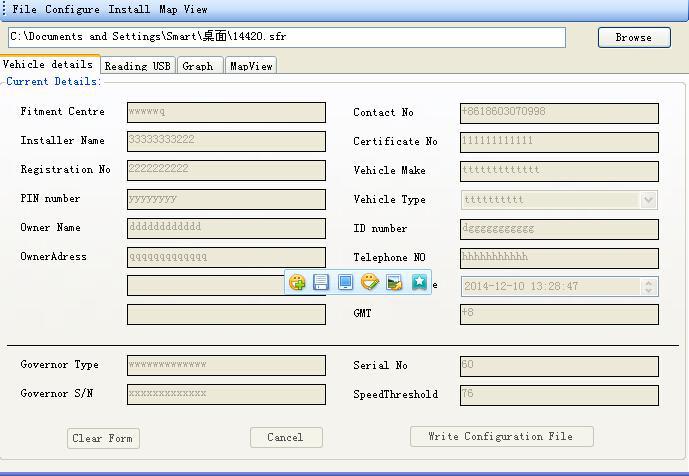Expand the Vehicle Type dropdown

[649, 200]
